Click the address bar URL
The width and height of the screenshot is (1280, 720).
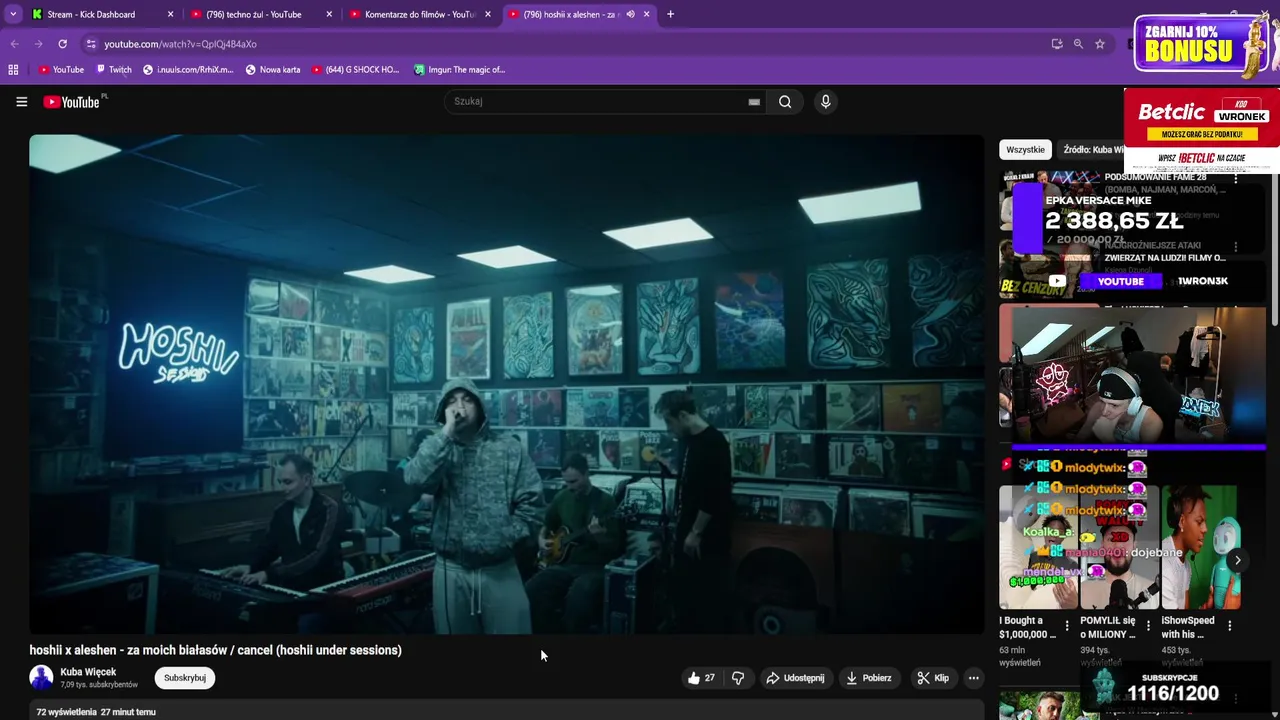coord(180,44)
